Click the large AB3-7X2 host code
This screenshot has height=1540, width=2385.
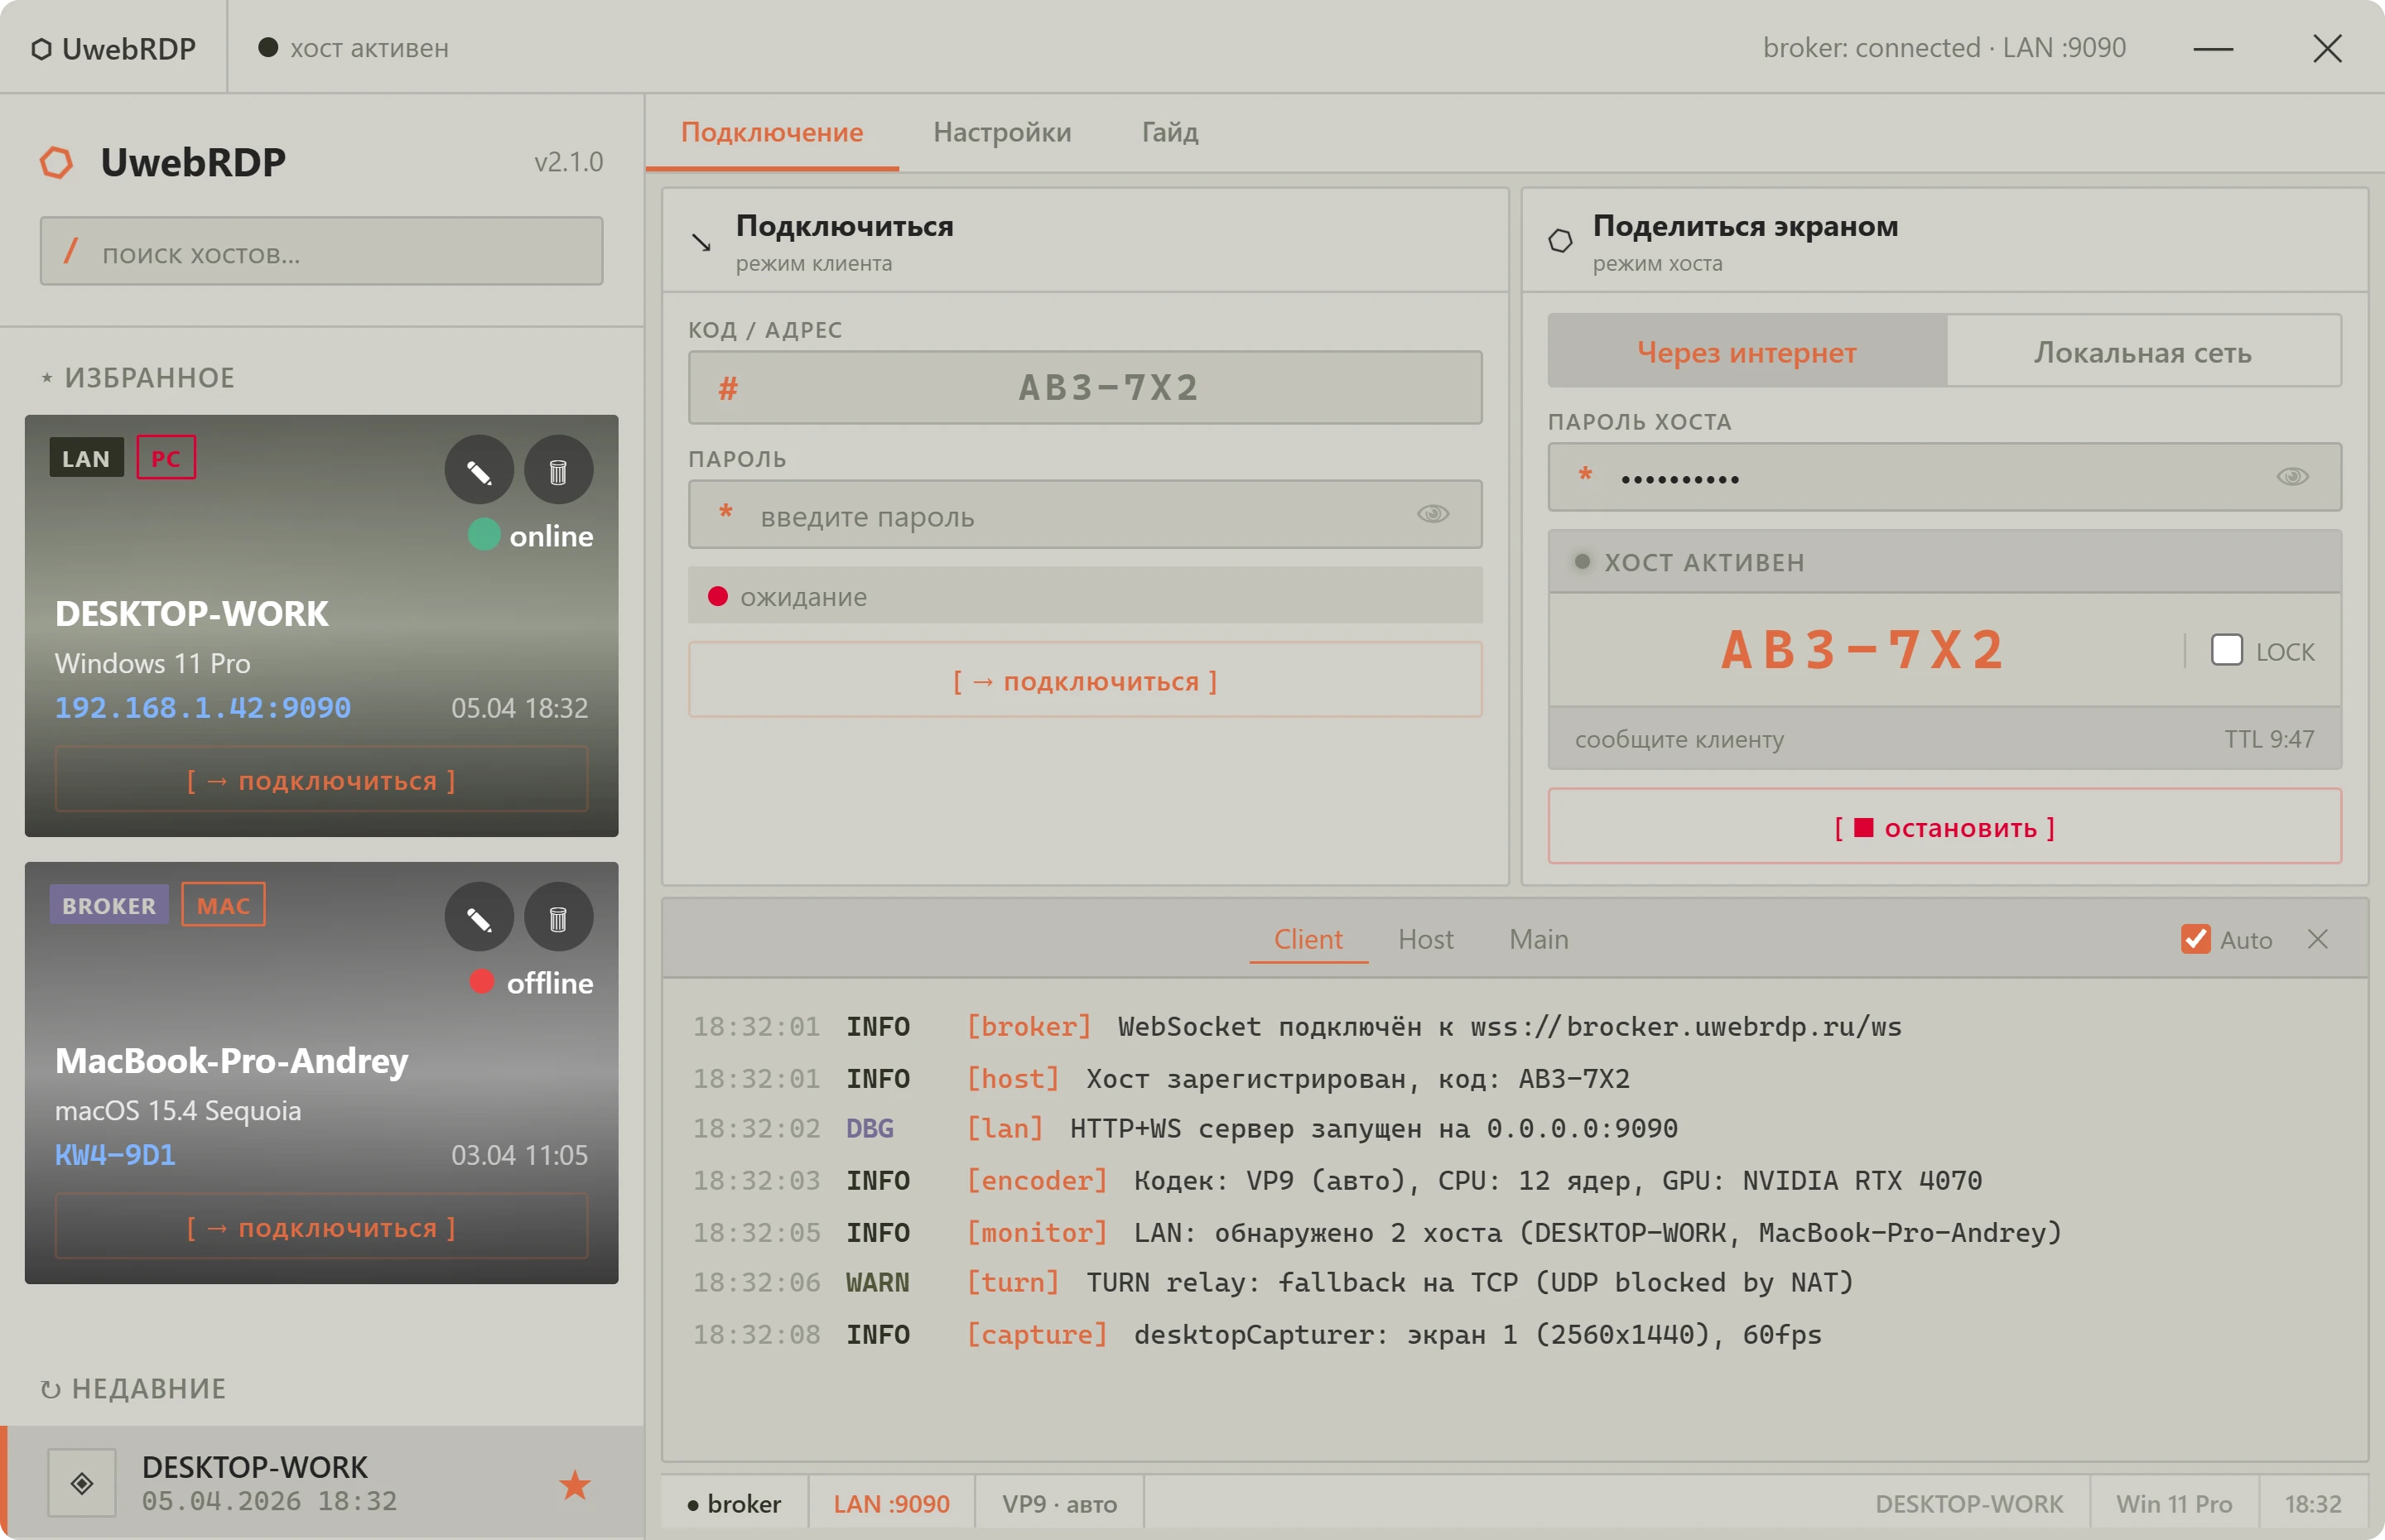(x=1864, y=650)
